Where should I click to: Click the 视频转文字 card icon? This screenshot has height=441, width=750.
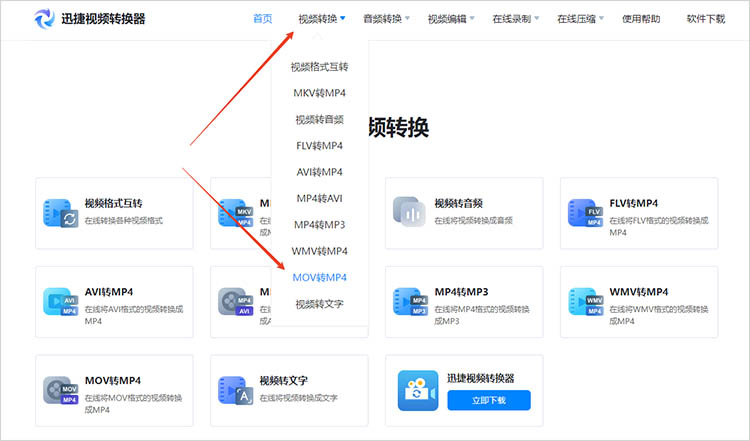click(x=235, y=390)
